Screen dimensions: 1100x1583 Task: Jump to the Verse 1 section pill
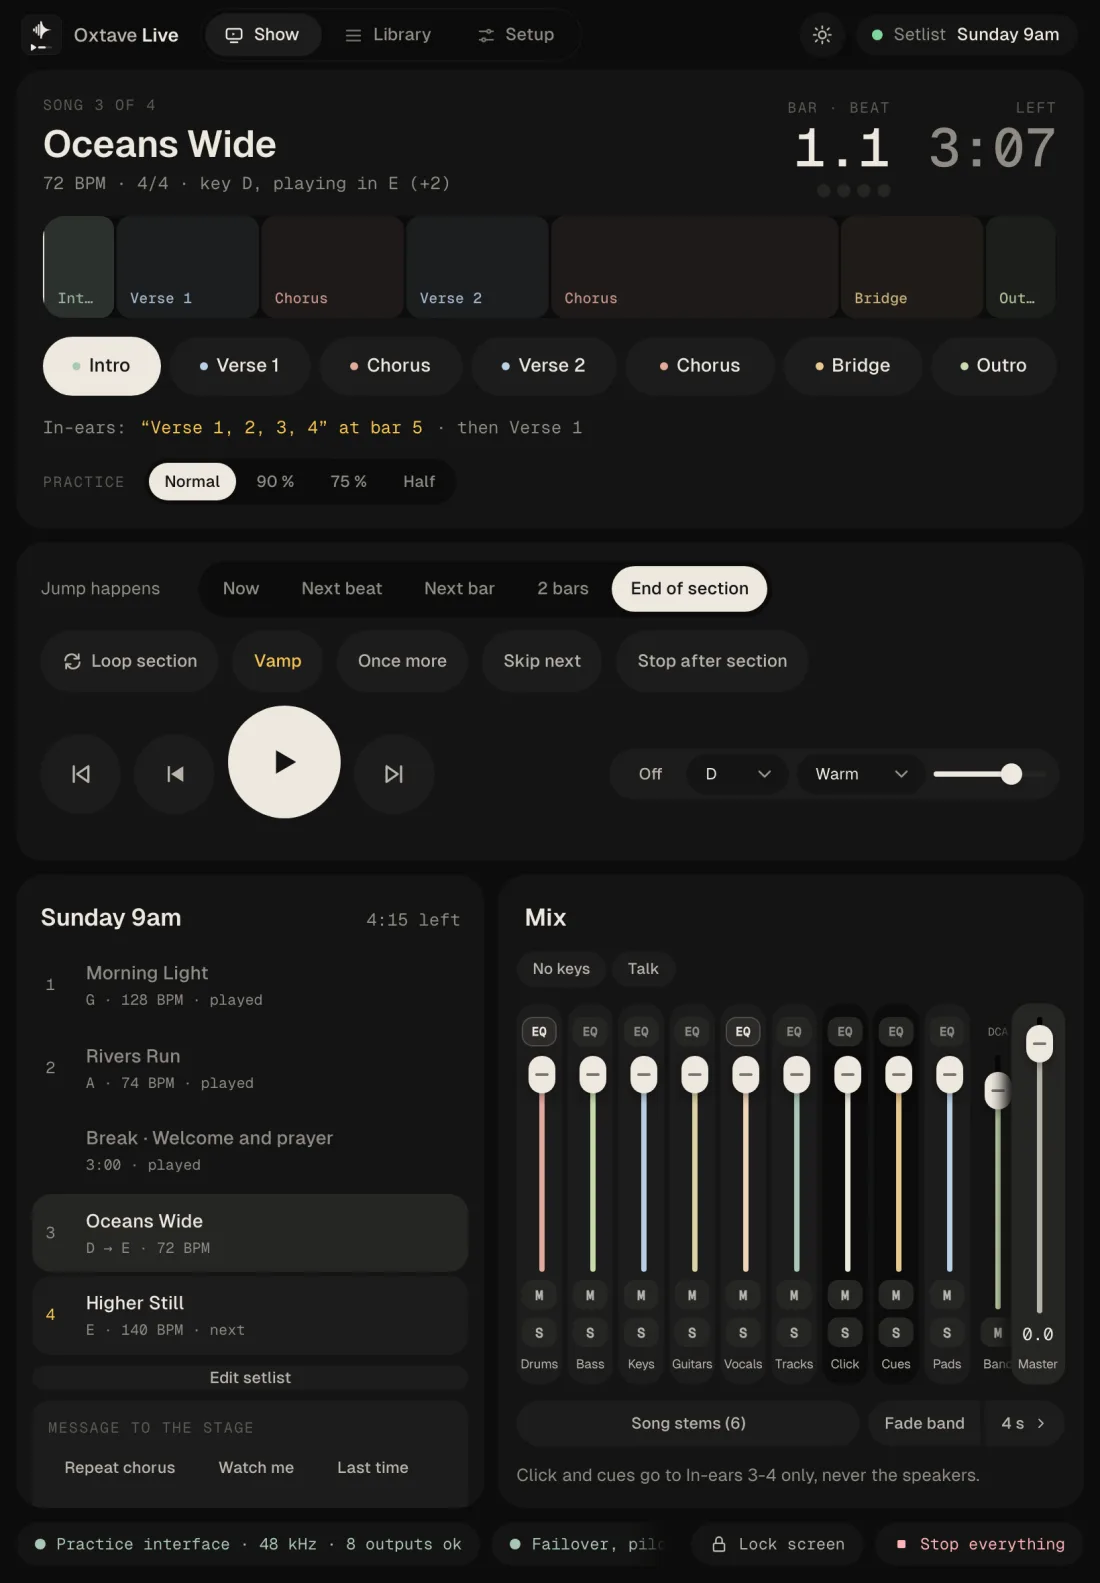click(x=240, y=366)
